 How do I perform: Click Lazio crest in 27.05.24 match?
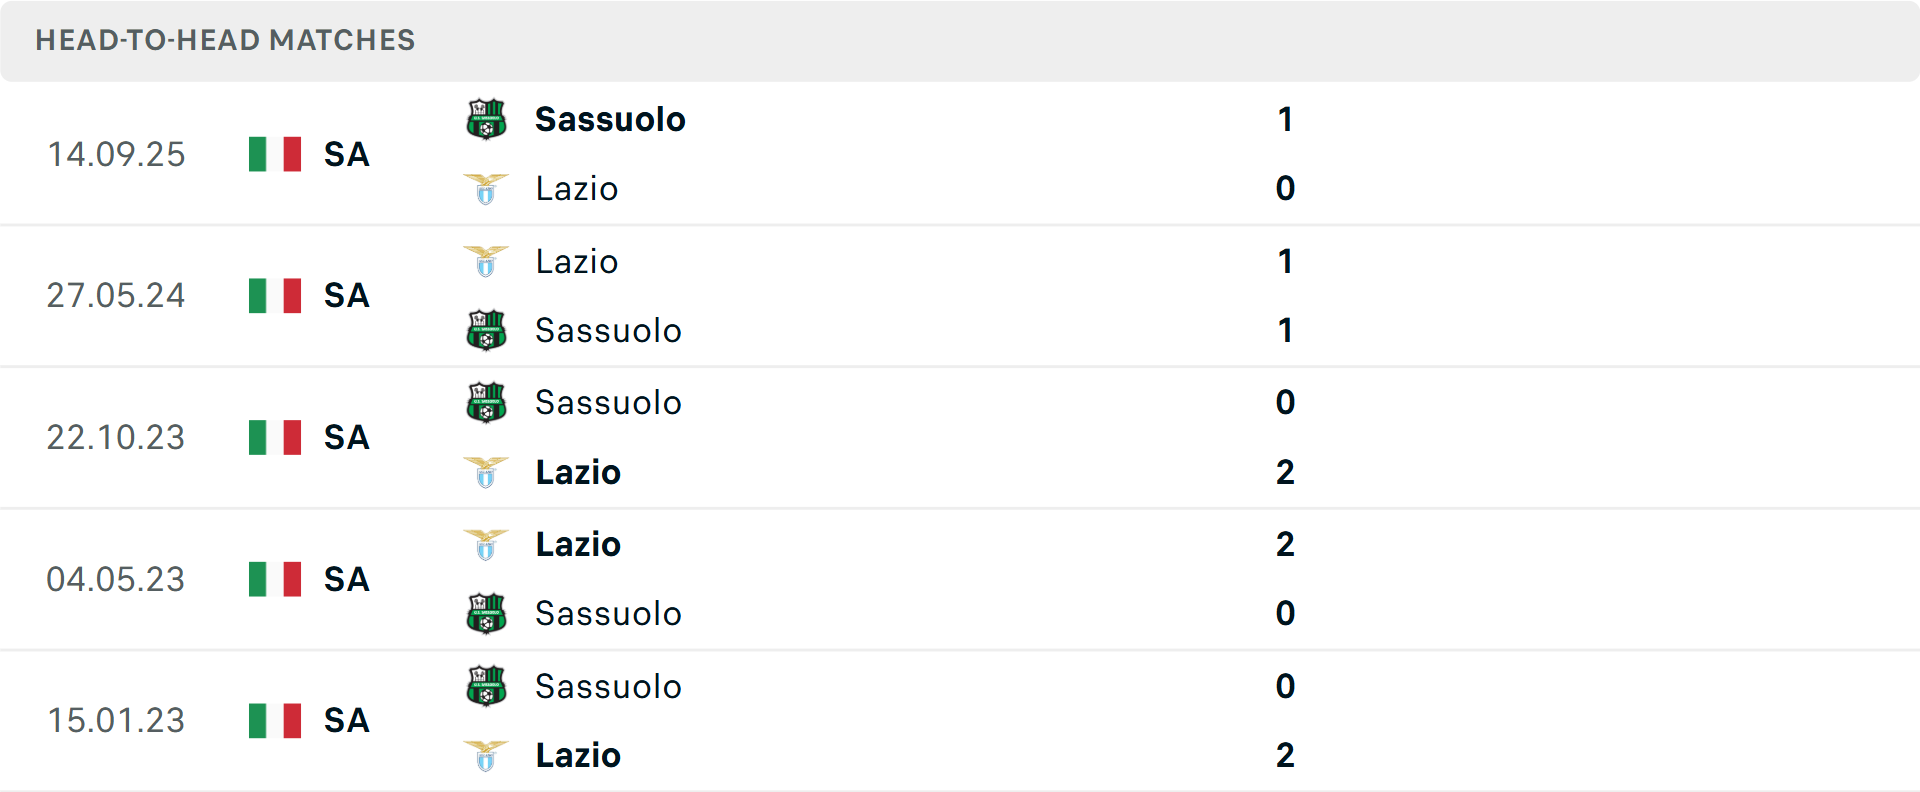486,261
